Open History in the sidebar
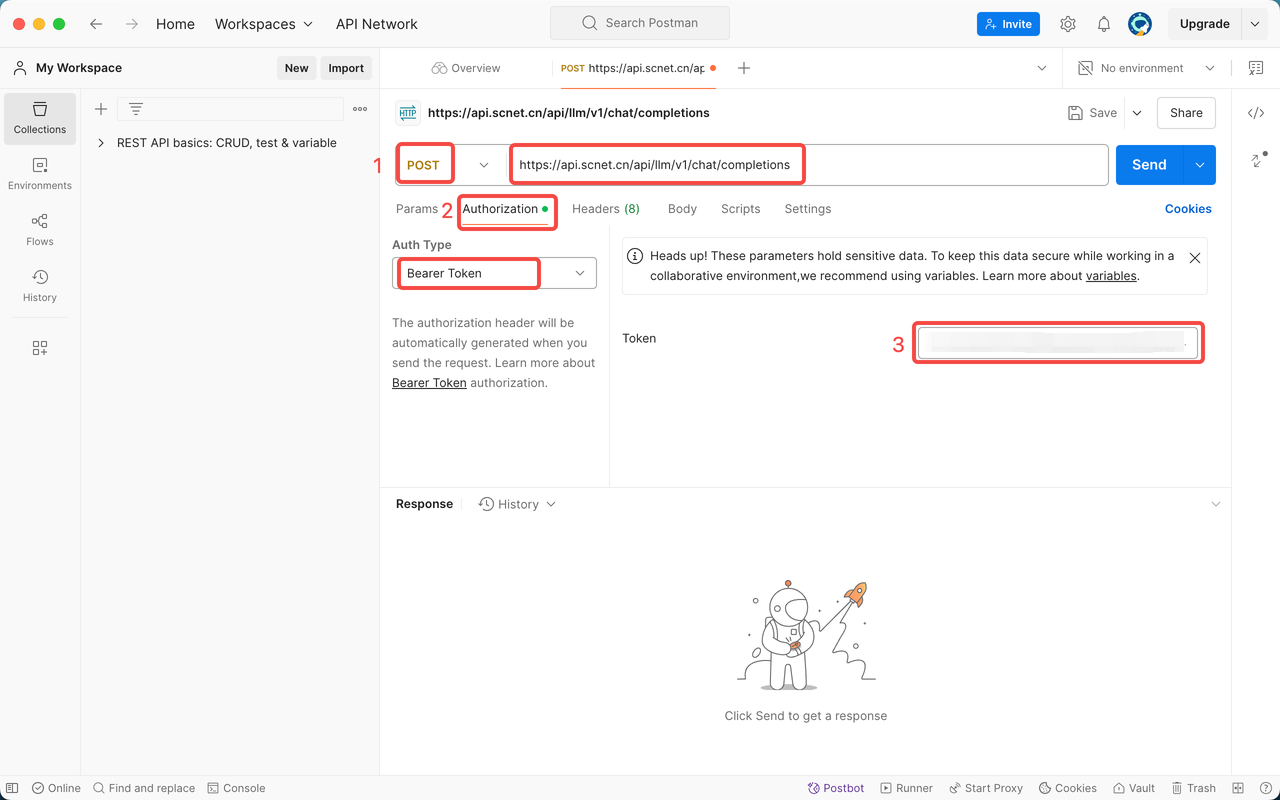 pyautogui.click(x=40, y=286)
